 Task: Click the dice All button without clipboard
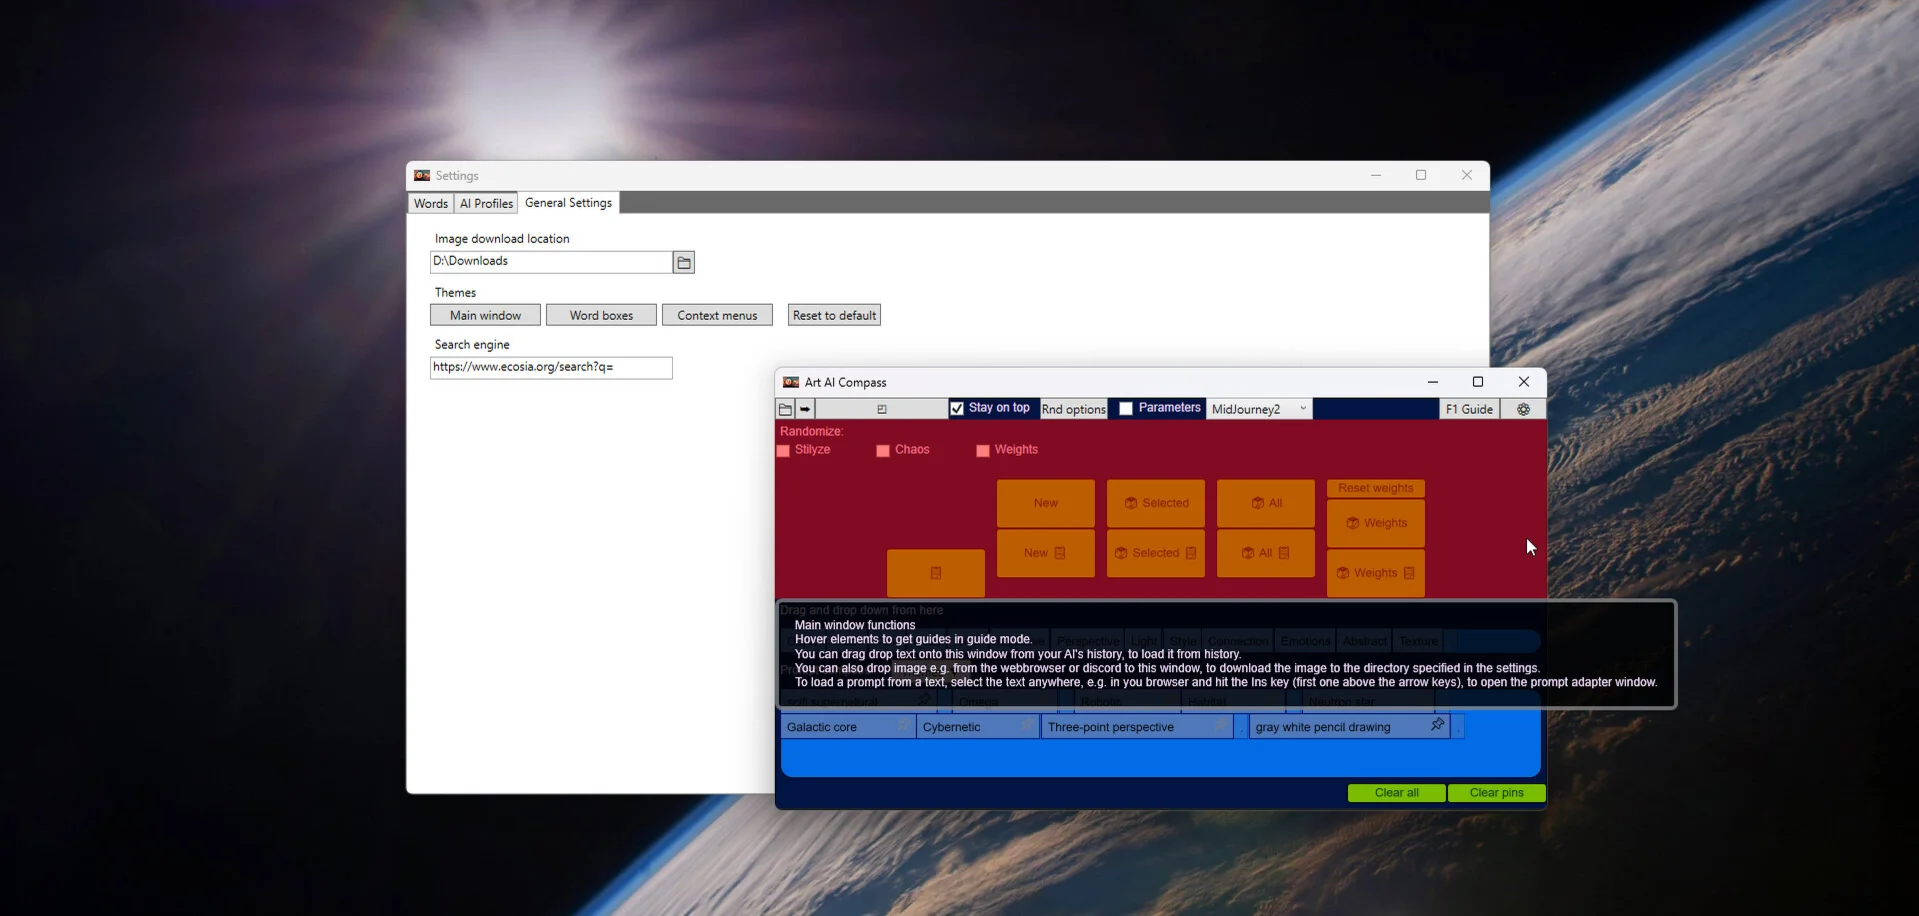1266,503
